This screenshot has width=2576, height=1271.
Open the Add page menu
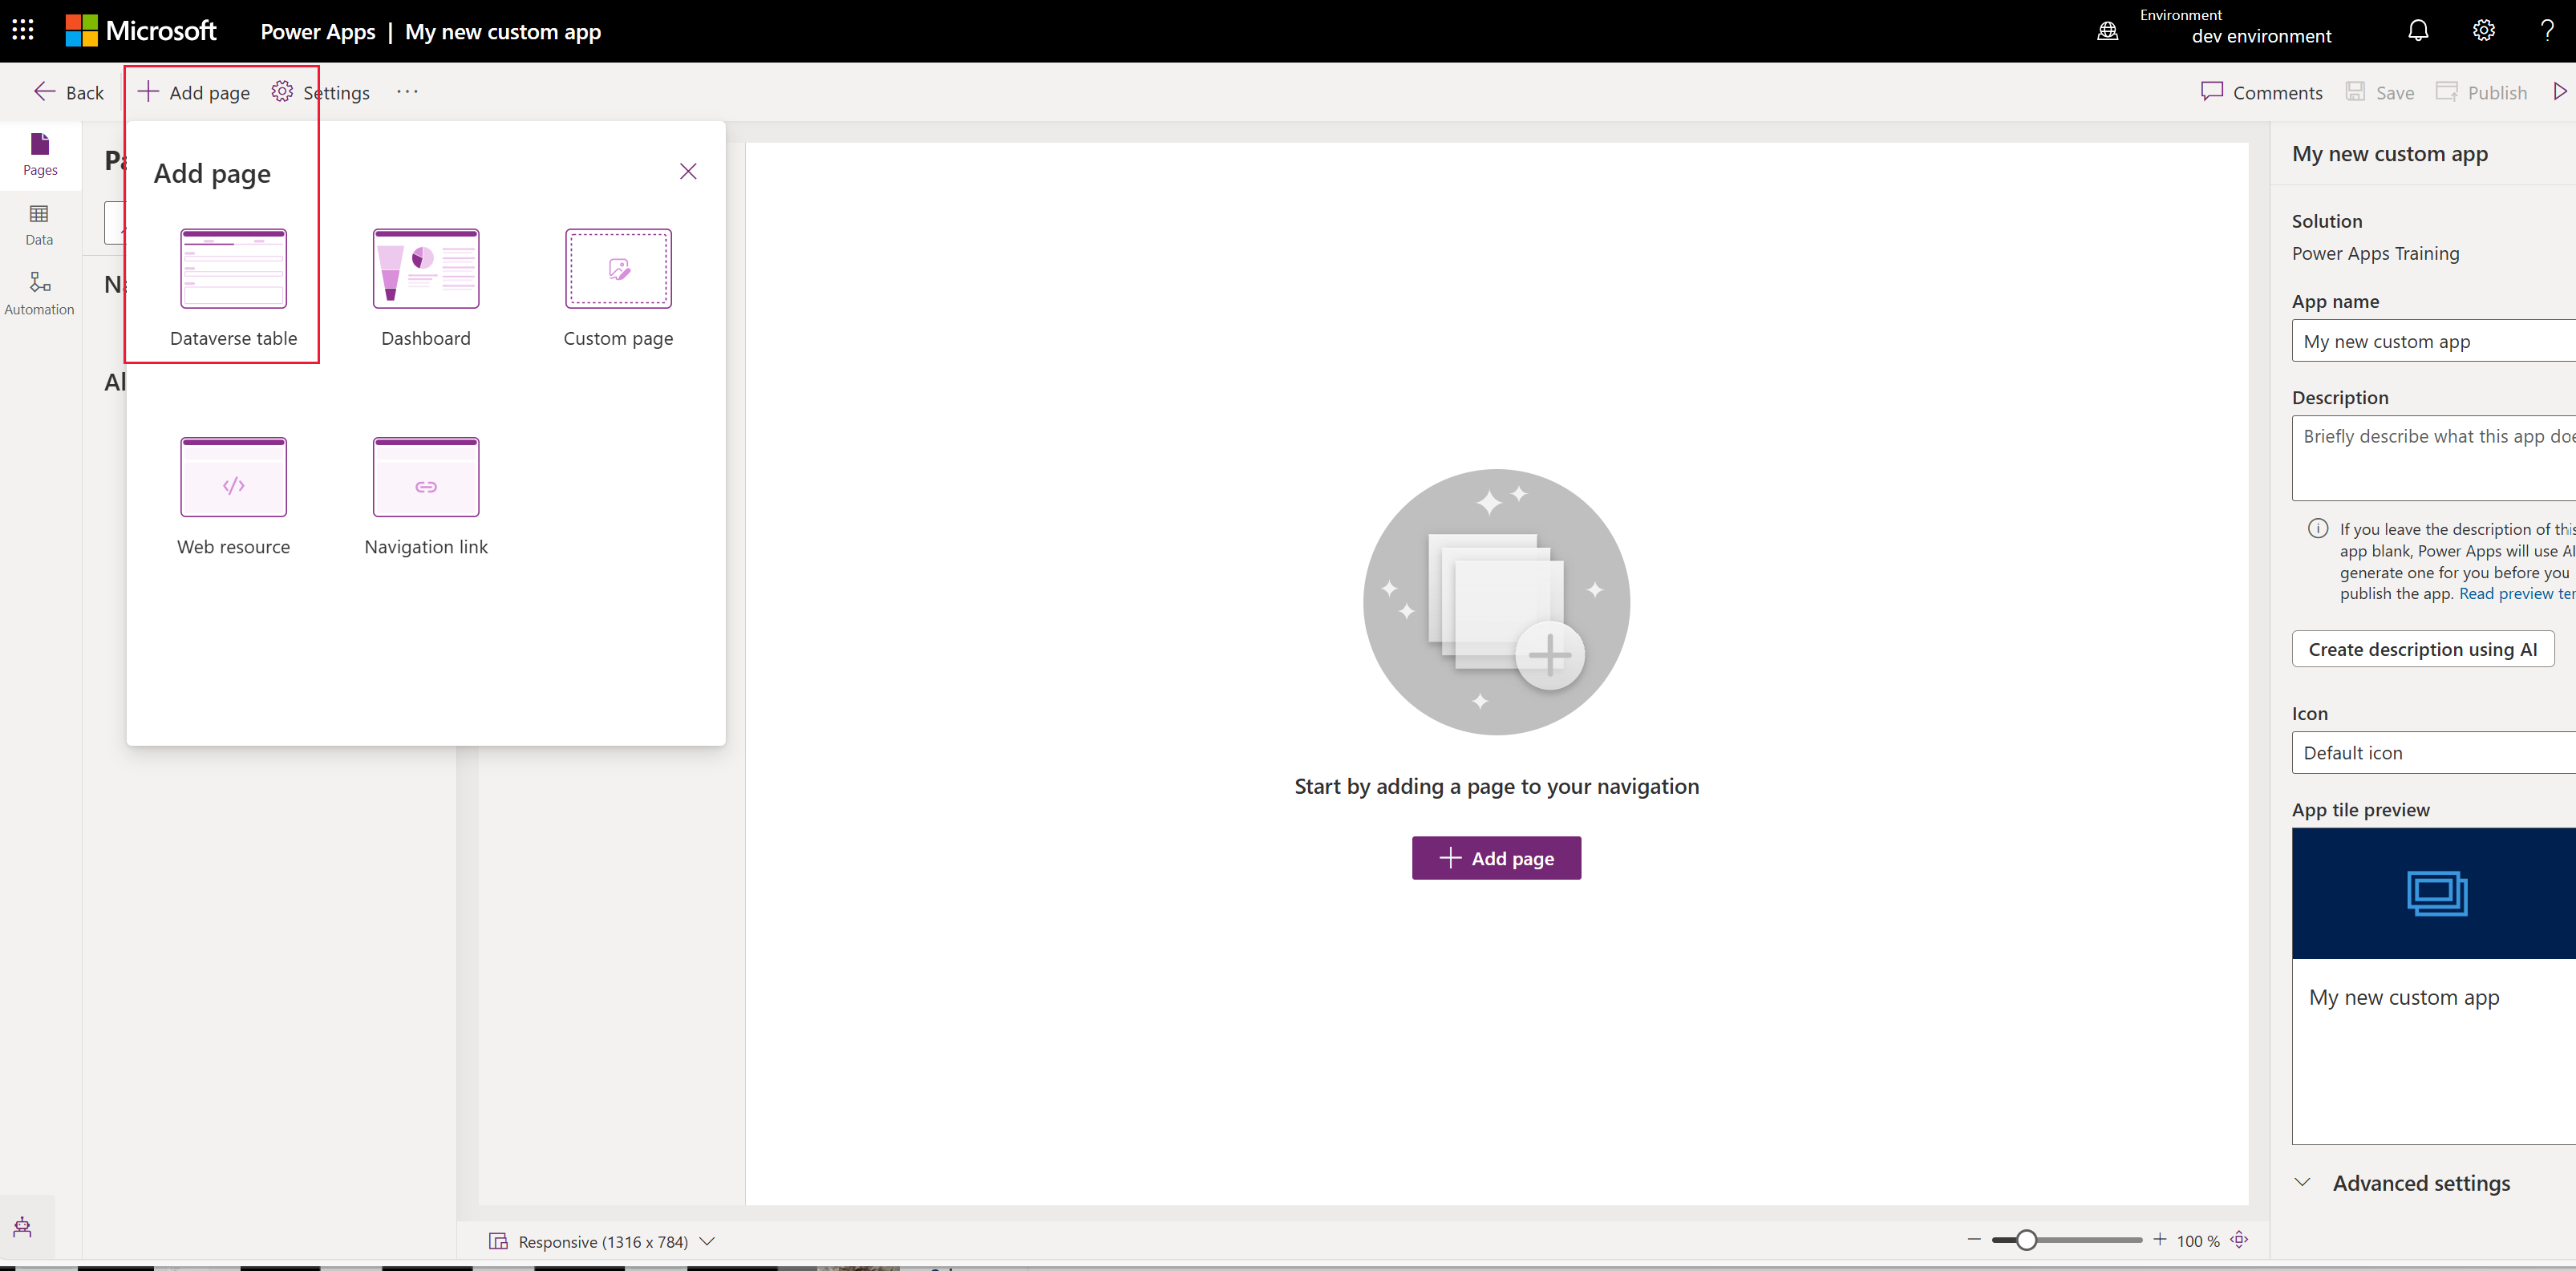click(192, 92)
